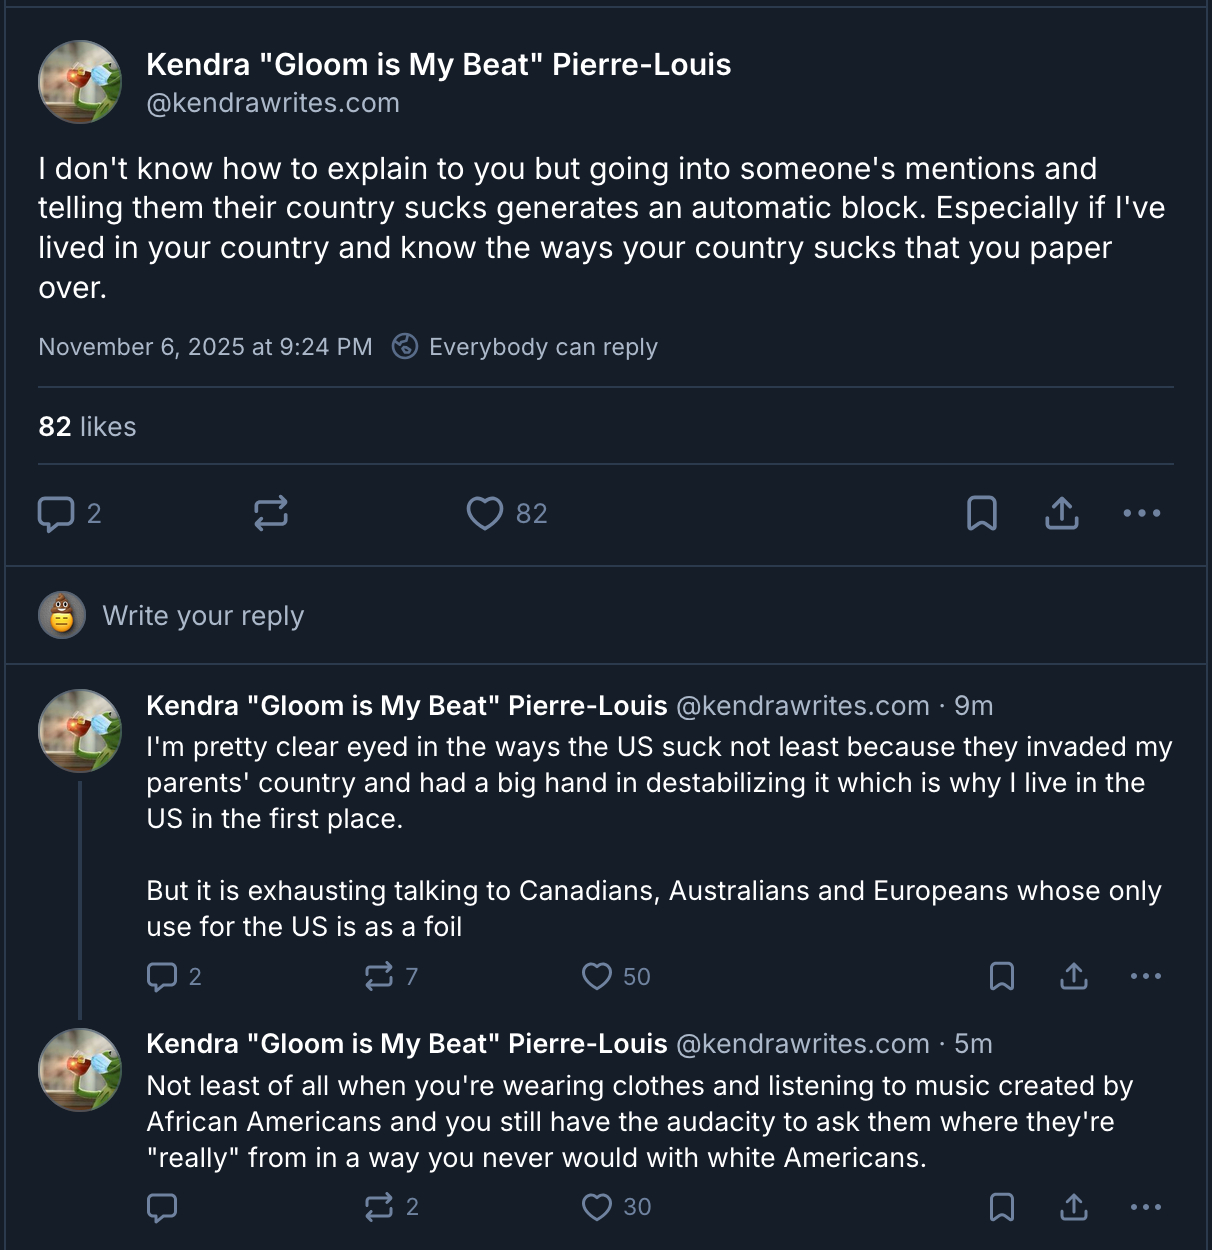This screenshot has width=1212, height=1250.
Task: Repost the main post about automatic blocks
Action: point(270,513)
